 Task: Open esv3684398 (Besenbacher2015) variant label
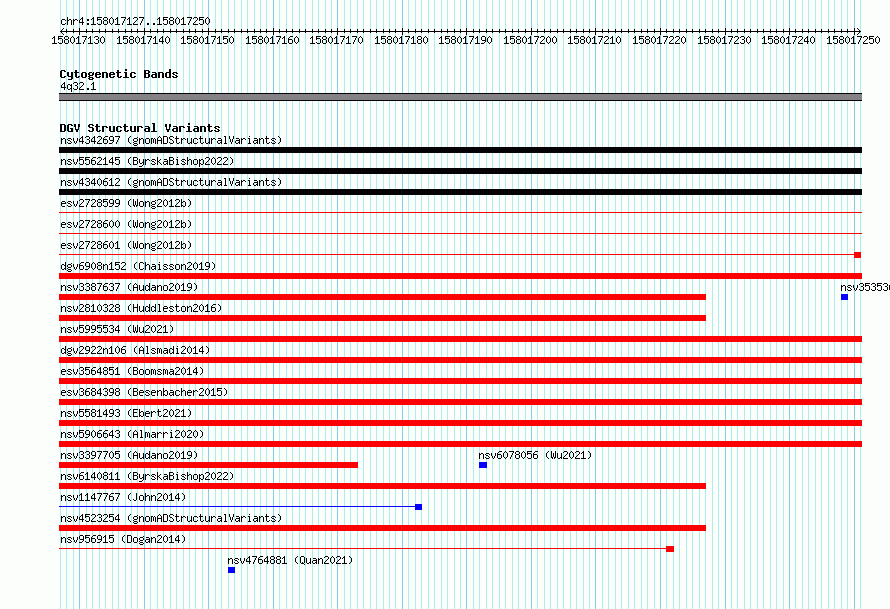tap(144, 392)
